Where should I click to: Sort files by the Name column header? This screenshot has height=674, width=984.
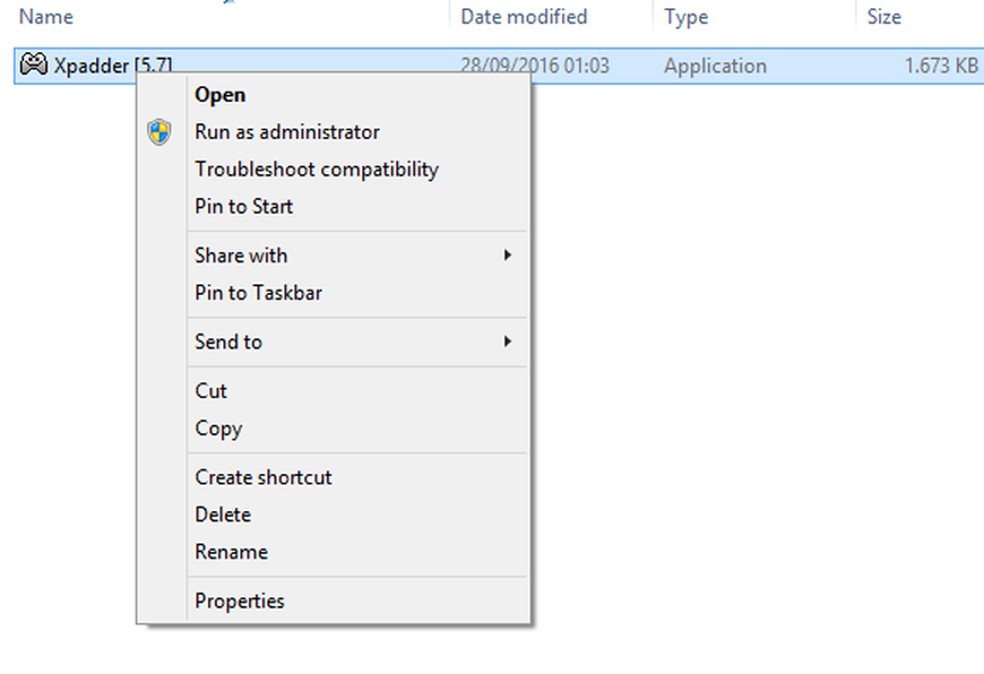pos(46,17)
